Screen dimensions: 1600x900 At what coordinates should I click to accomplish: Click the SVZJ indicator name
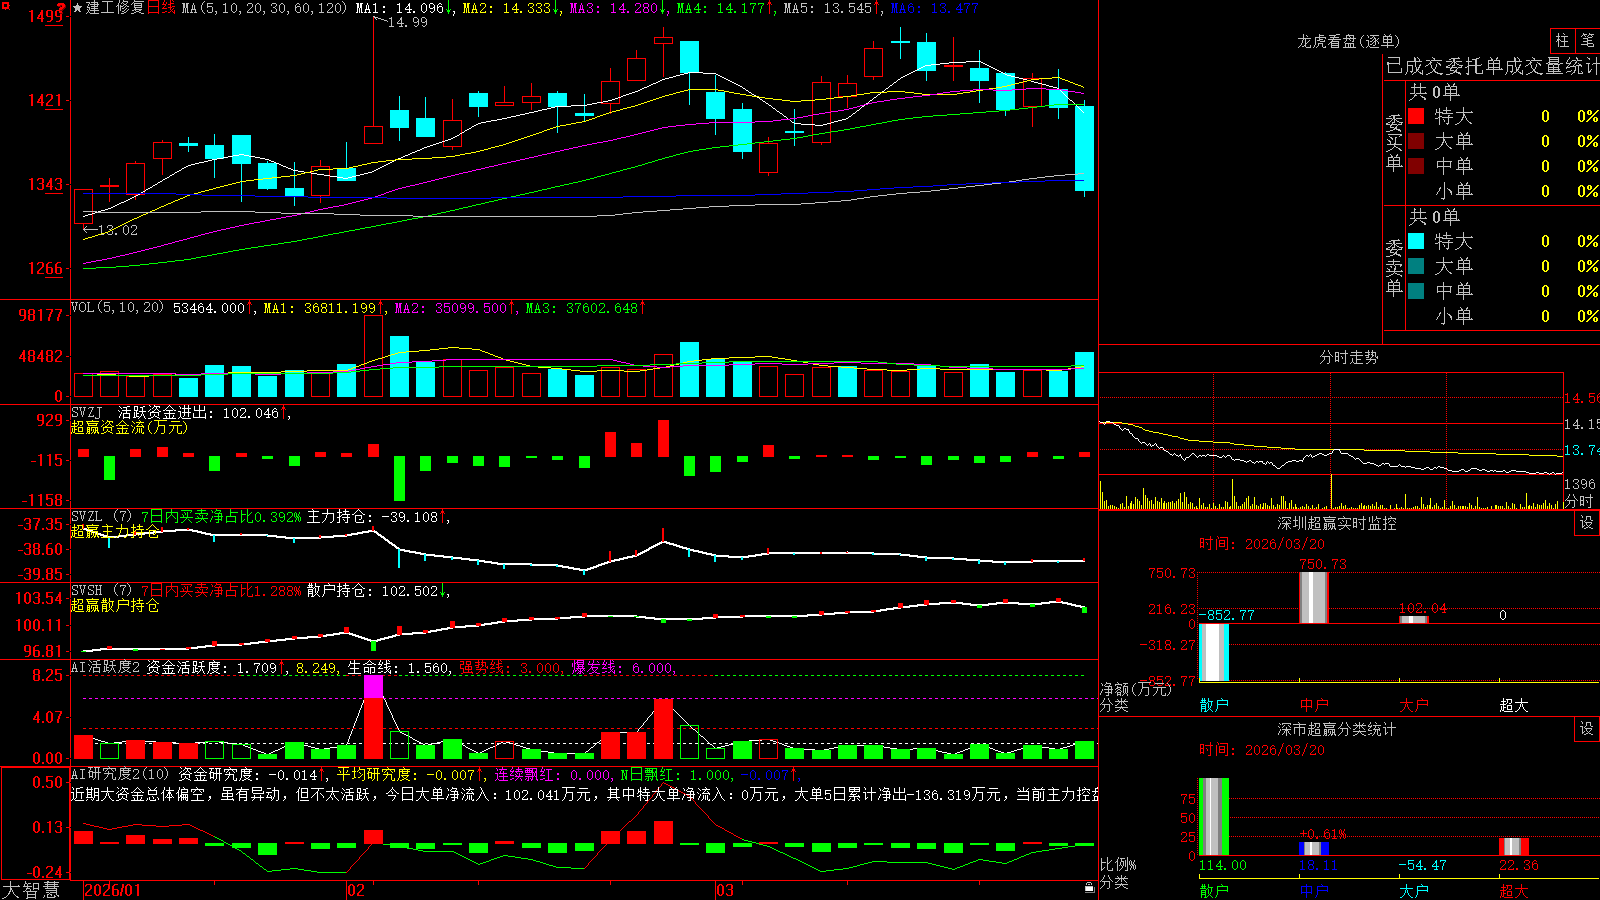(87, 412)
